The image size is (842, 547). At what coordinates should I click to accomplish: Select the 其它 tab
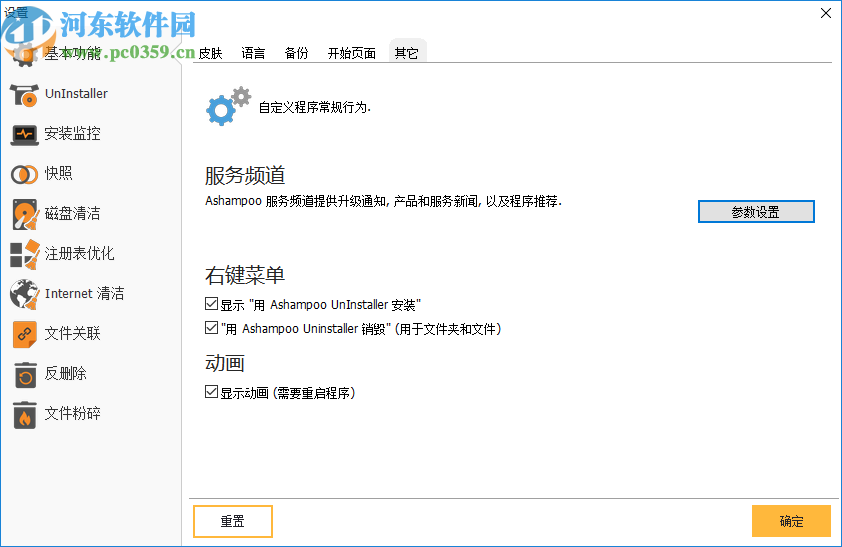click(x=407, y=53)
